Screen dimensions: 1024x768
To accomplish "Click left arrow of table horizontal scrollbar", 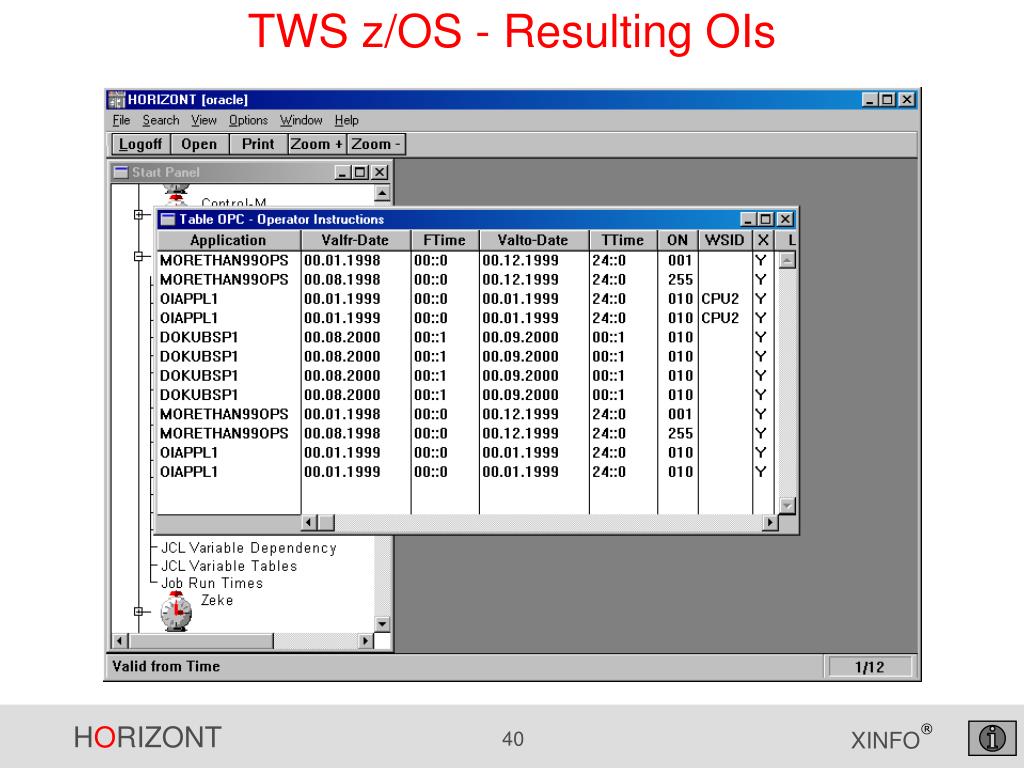I will pos(310,522).
